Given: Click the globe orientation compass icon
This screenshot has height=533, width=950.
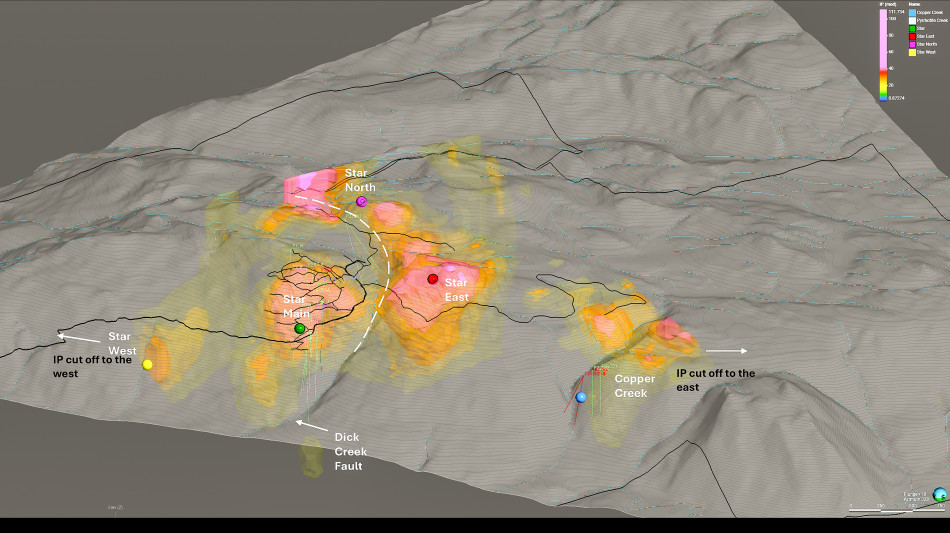Looking at the screenshot, I should (940, 494).
